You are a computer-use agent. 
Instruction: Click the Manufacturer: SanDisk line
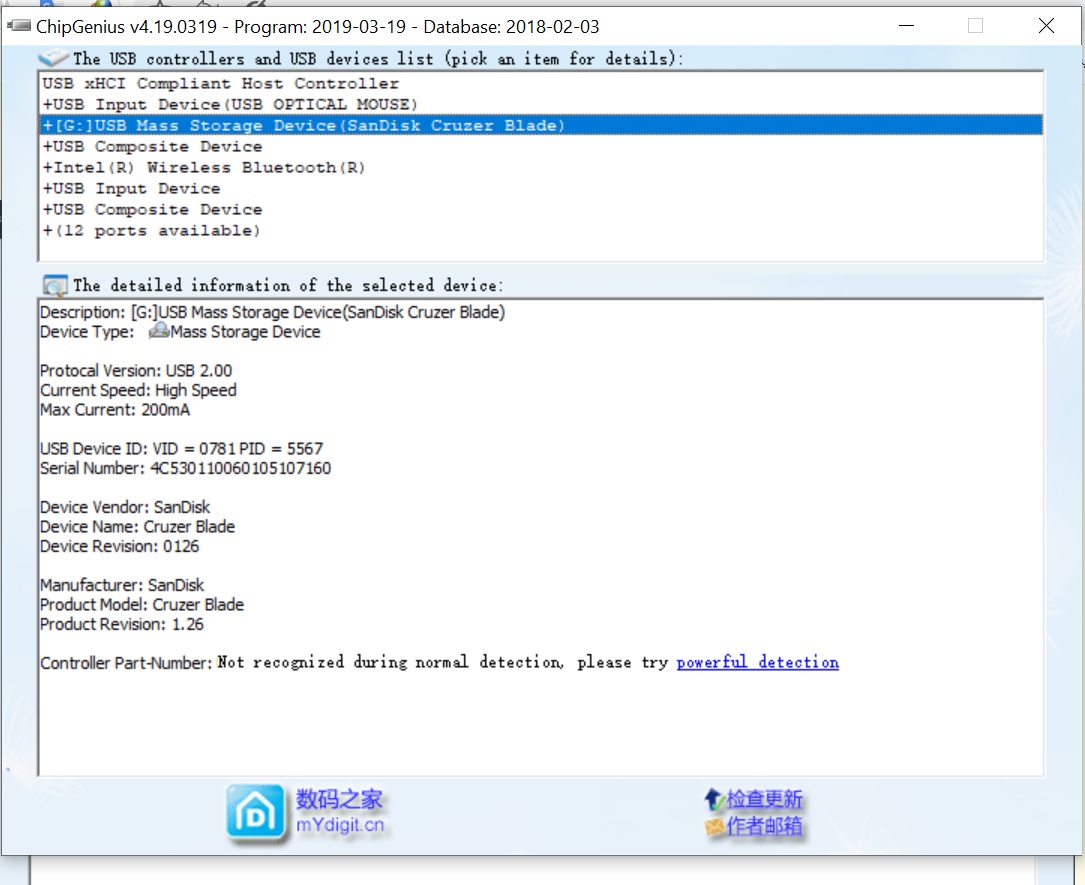[122, 585]
